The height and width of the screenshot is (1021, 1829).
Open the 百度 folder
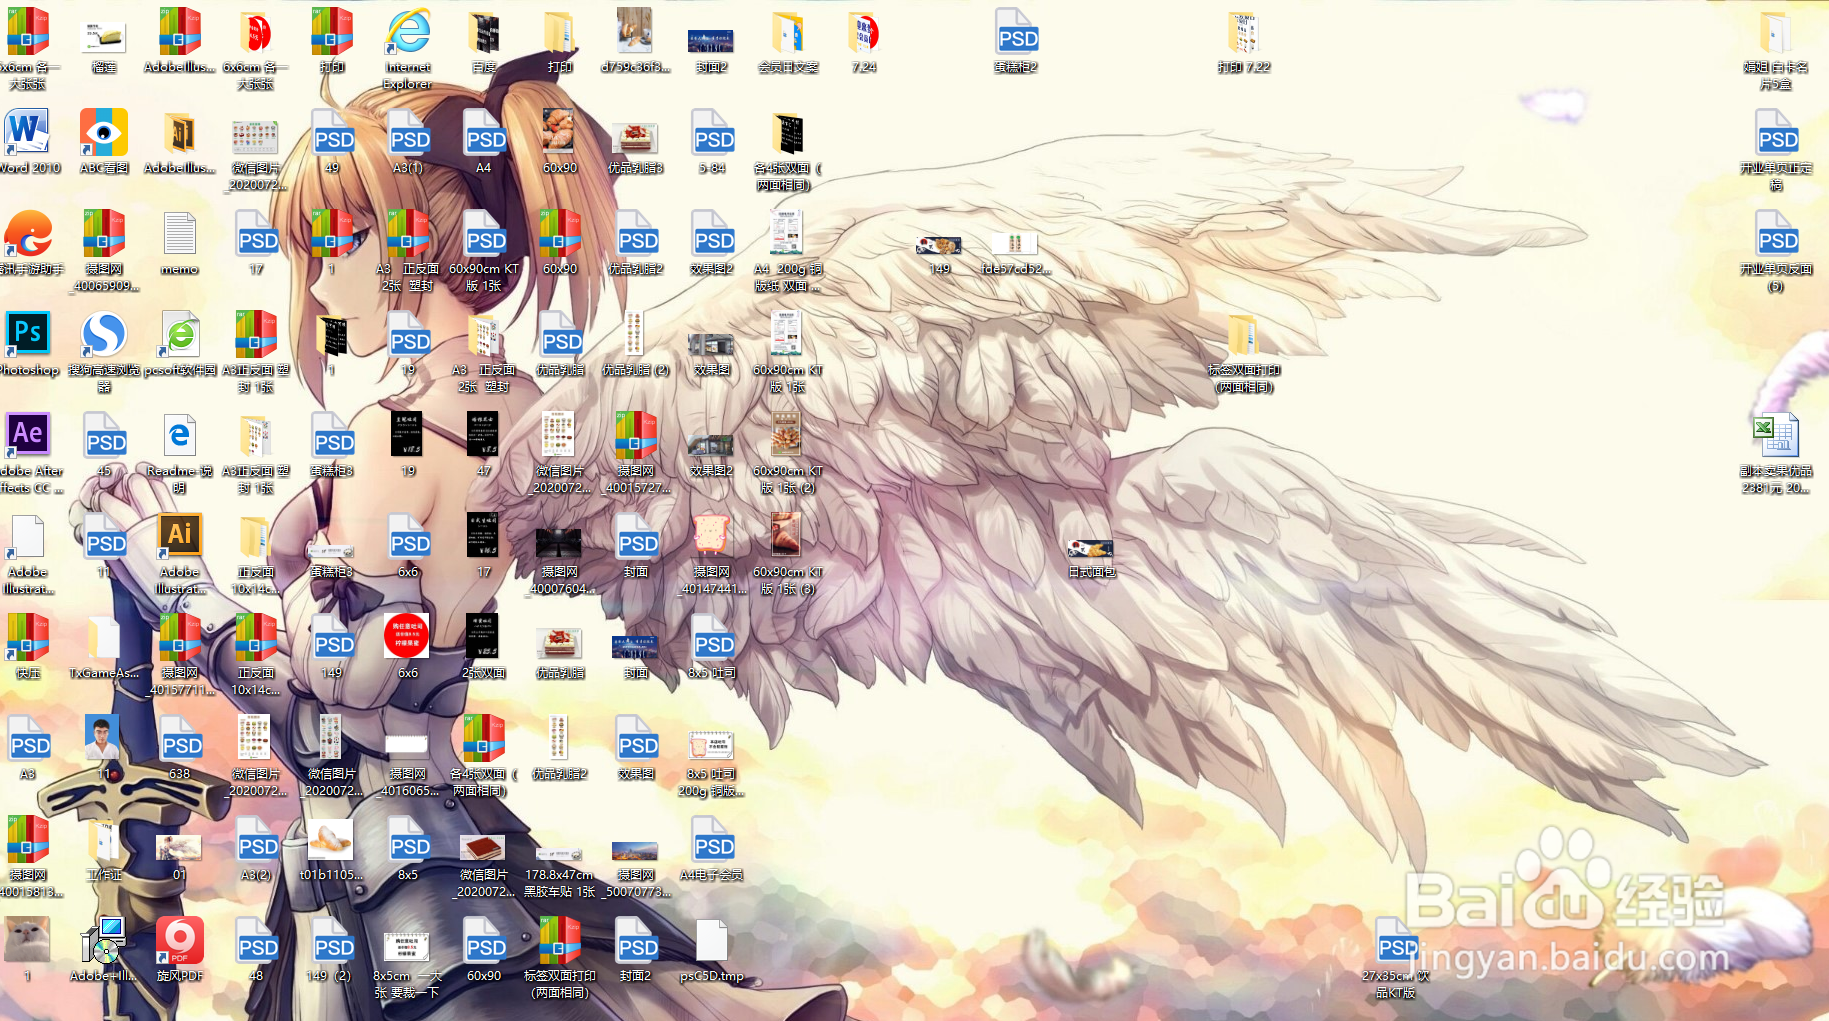click(484, 41)
